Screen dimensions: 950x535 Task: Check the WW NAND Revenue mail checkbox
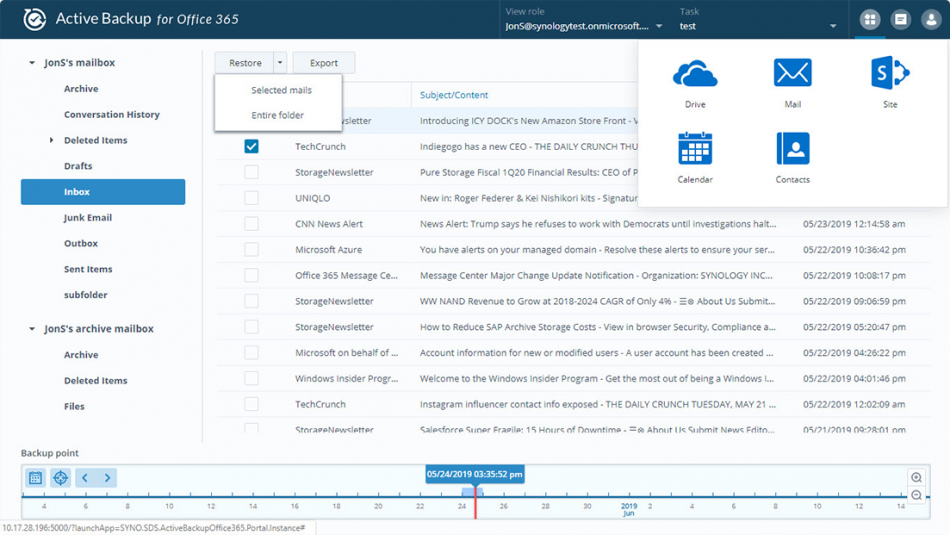(251, 301)
